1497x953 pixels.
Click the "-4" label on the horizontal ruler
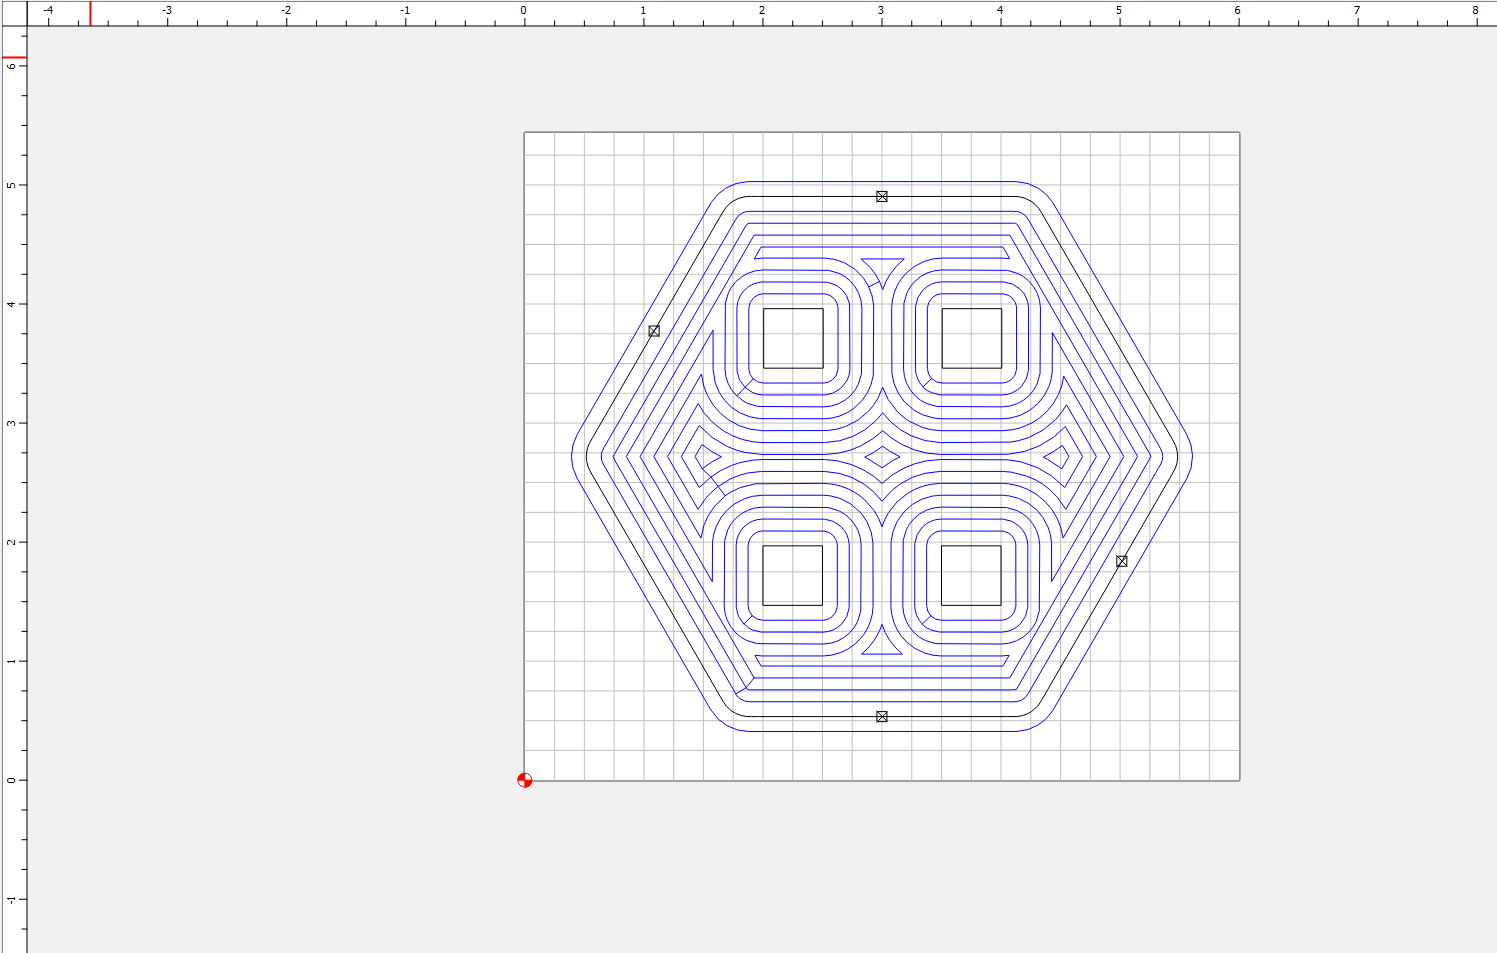(47, 10)
